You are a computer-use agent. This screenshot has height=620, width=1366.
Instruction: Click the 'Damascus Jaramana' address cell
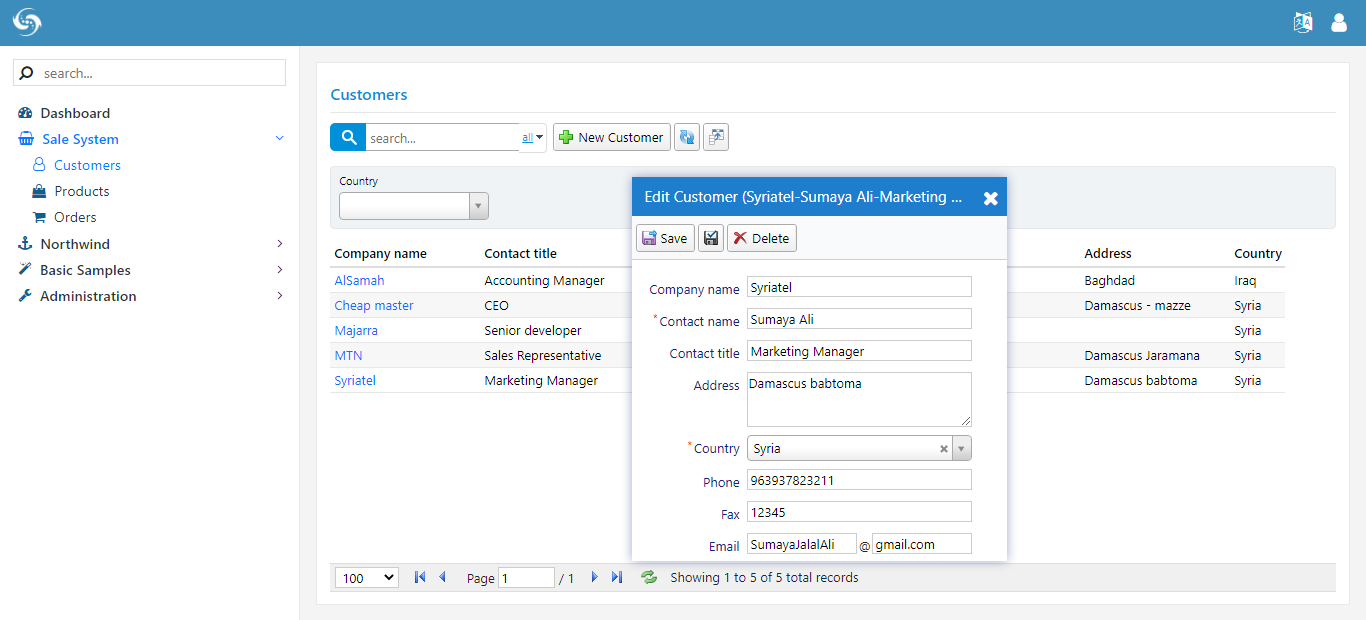tap(1142, 356)
